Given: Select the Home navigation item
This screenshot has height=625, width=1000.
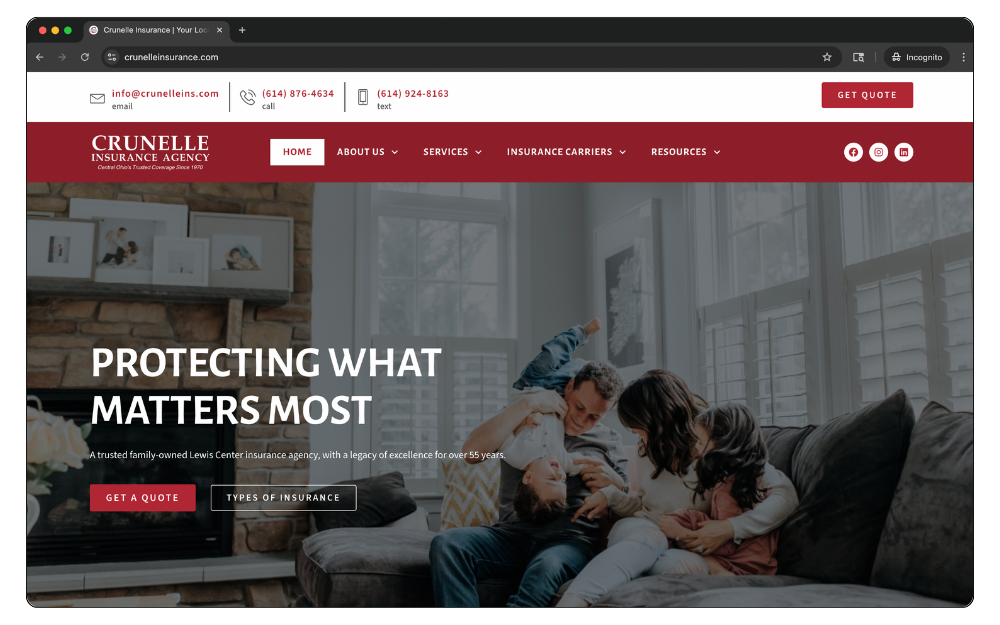Looking at the screenshot, I should click(297, 152).
